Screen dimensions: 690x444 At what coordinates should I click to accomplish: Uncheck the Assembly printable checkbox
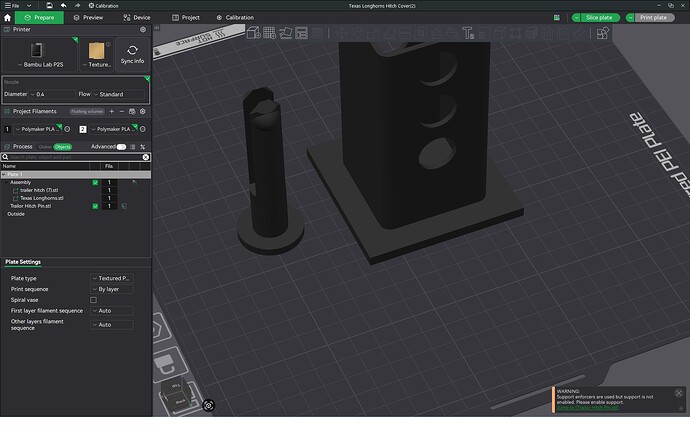(x=95, y=182)
